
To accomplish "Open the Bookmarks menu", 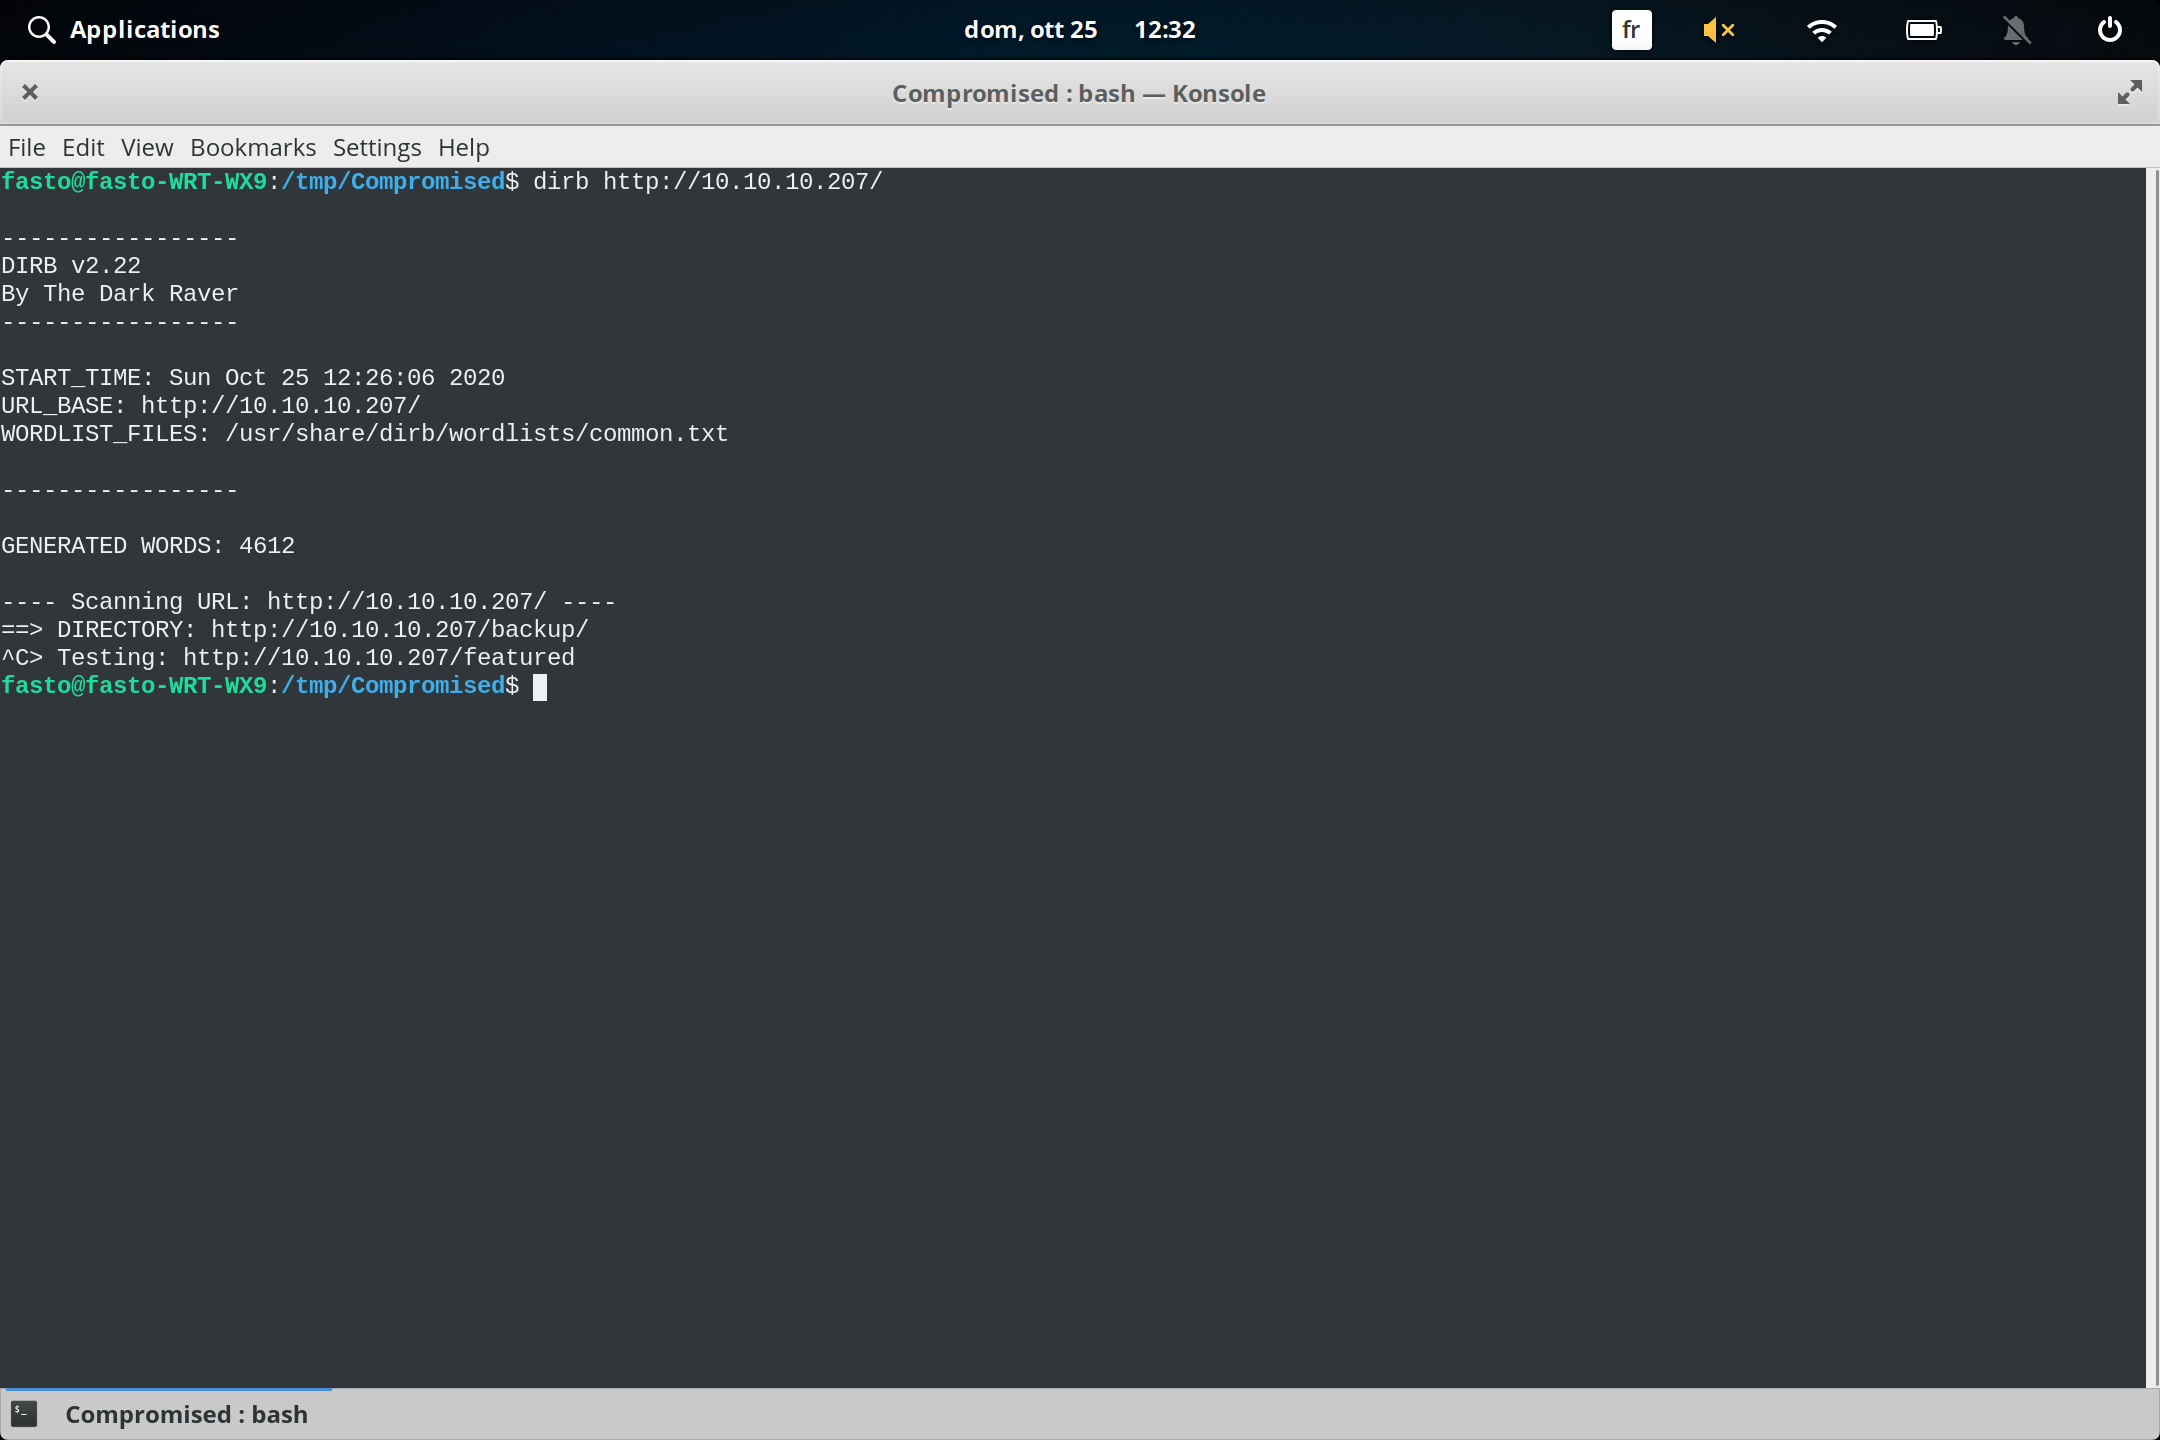I will pyautogui.click(x=252, y=147).
